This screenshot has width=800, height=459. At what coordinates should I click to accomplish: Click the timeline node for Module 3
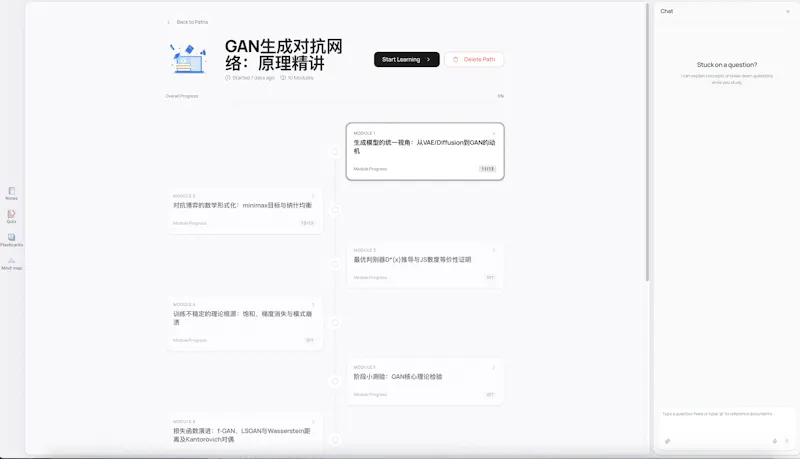335,264
